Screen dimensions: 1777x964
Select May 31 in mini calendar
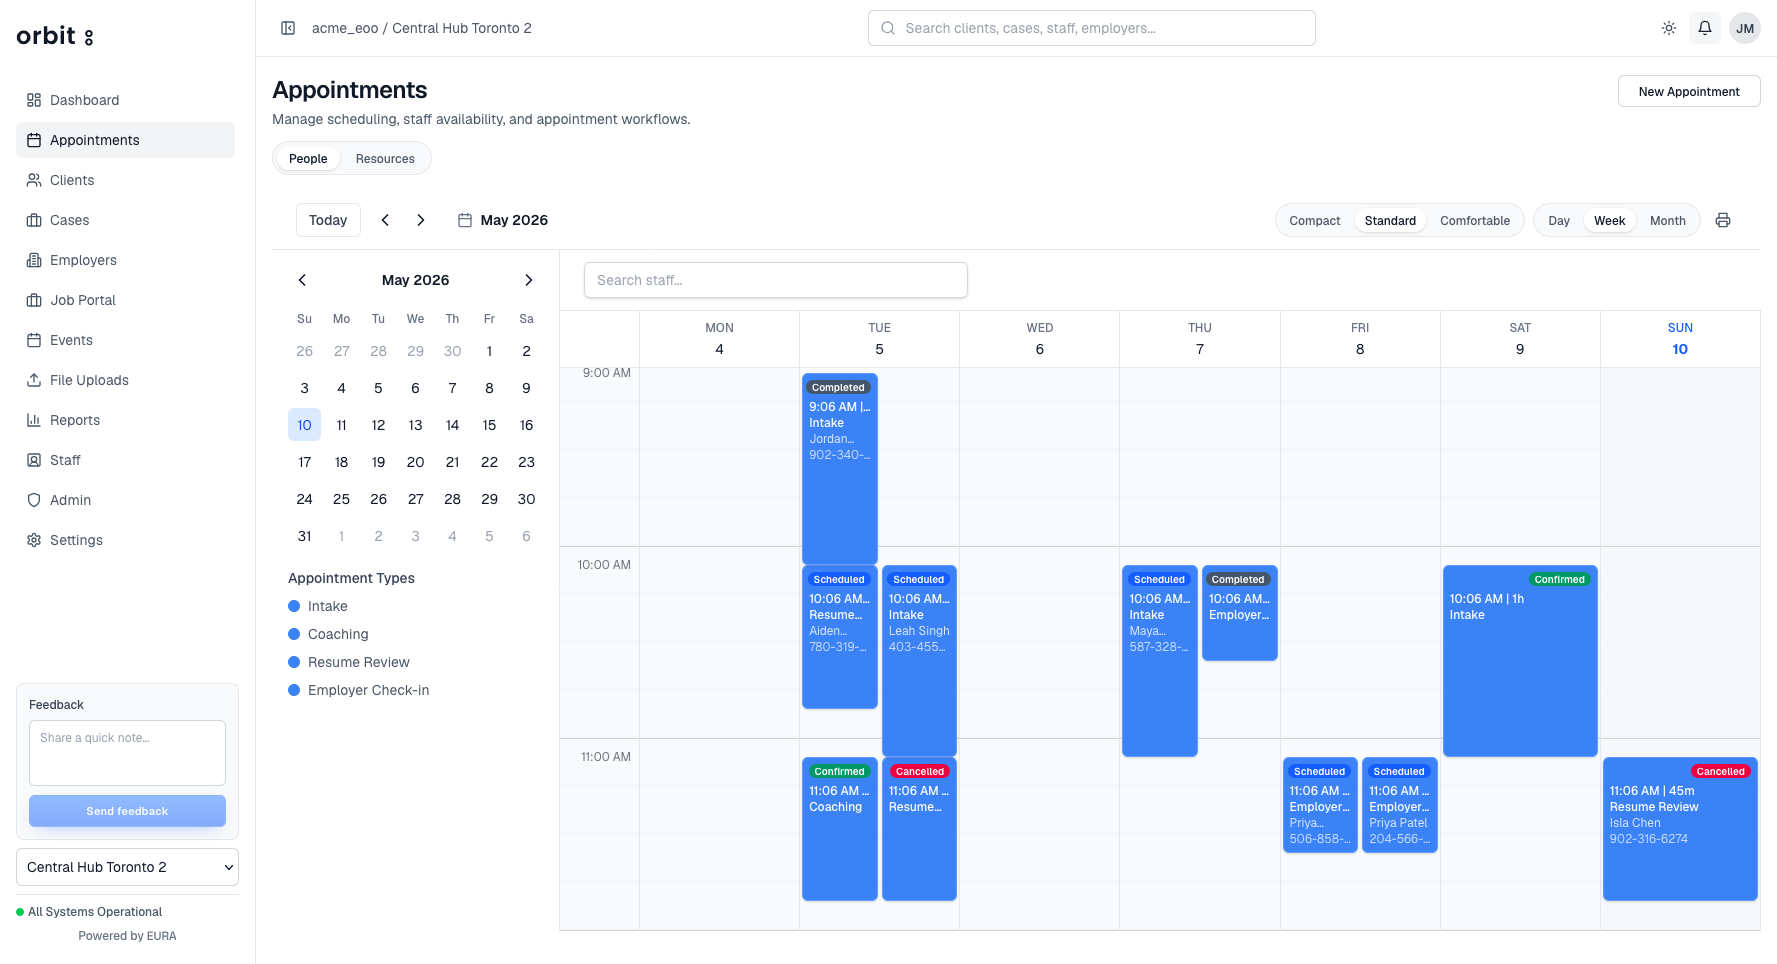pos(304,536)
